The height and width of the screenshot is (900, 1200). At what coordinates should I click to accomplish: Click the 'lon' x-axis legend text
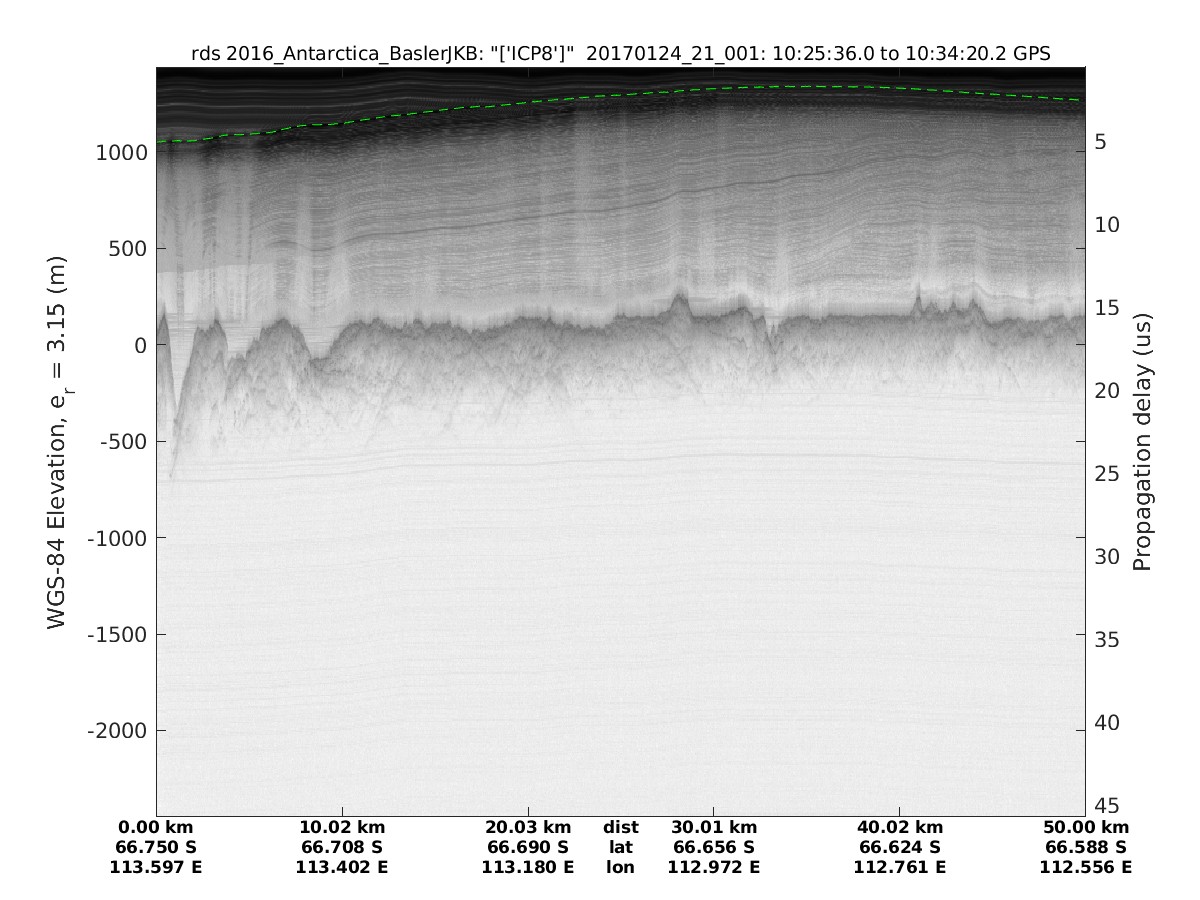[x=620, y=867]
